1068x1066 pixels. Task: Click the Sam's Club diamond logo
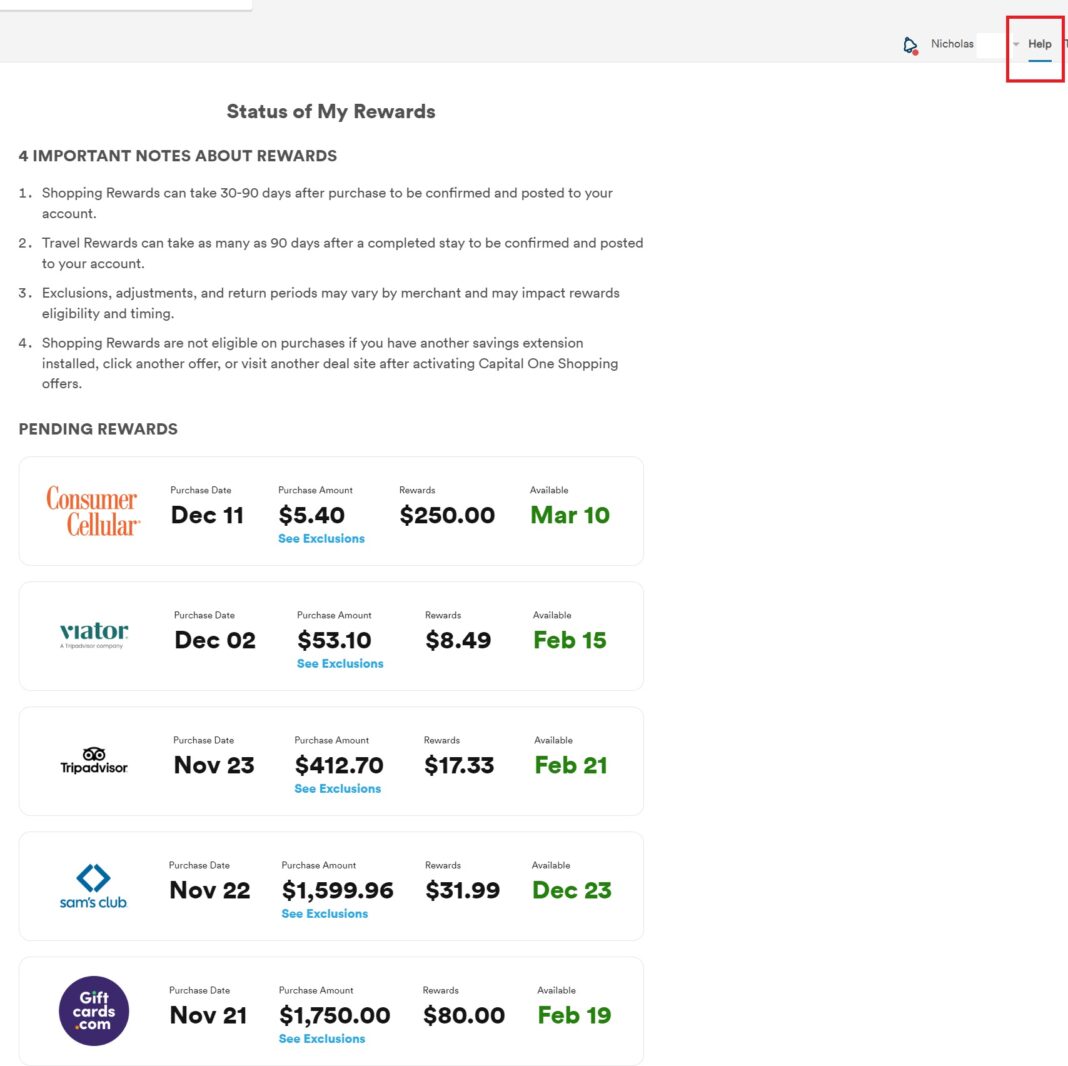coord(93,886)
